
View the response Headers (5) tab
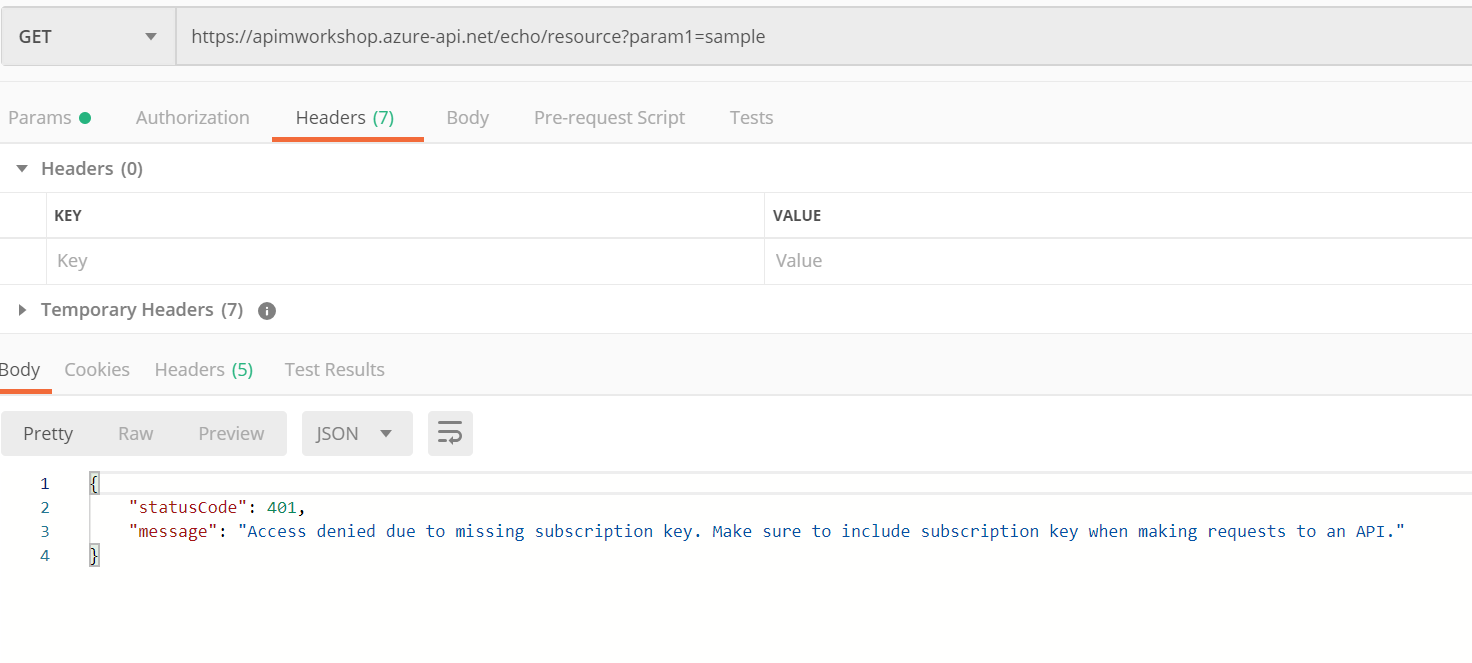click(x=204, y=370)
